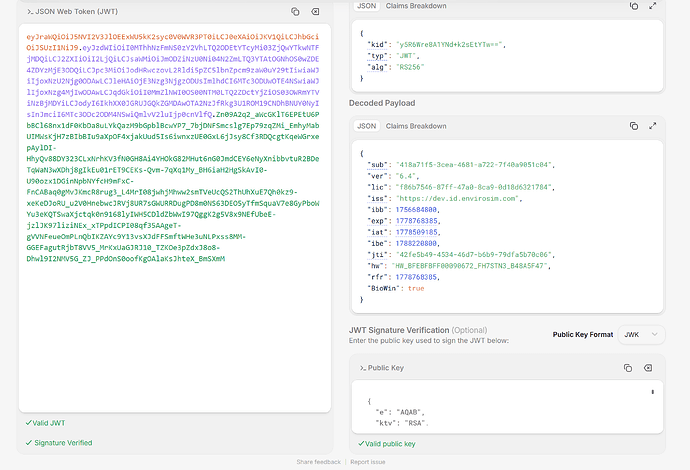Click the Valid public key status
The height and width of the screenshot is (470, 690).
387,444
